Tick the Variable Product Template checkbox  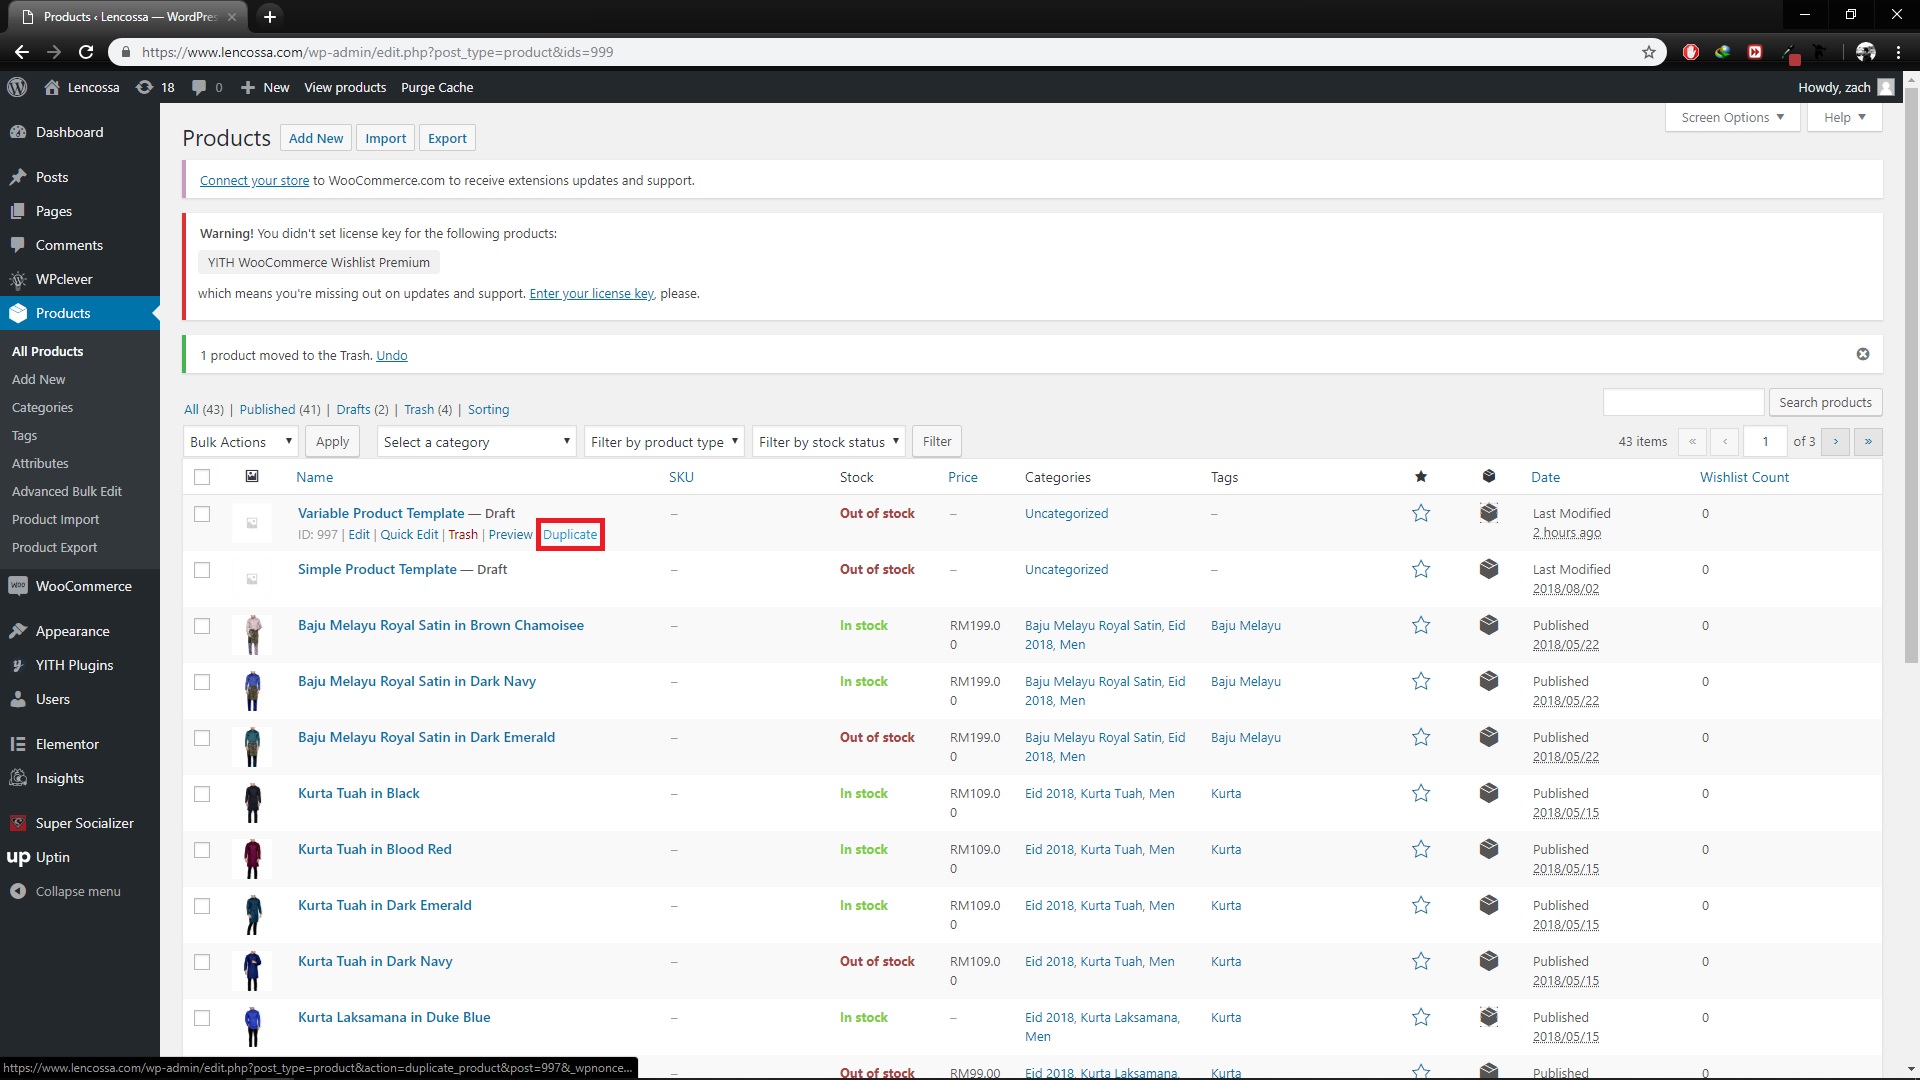point(202,514)
